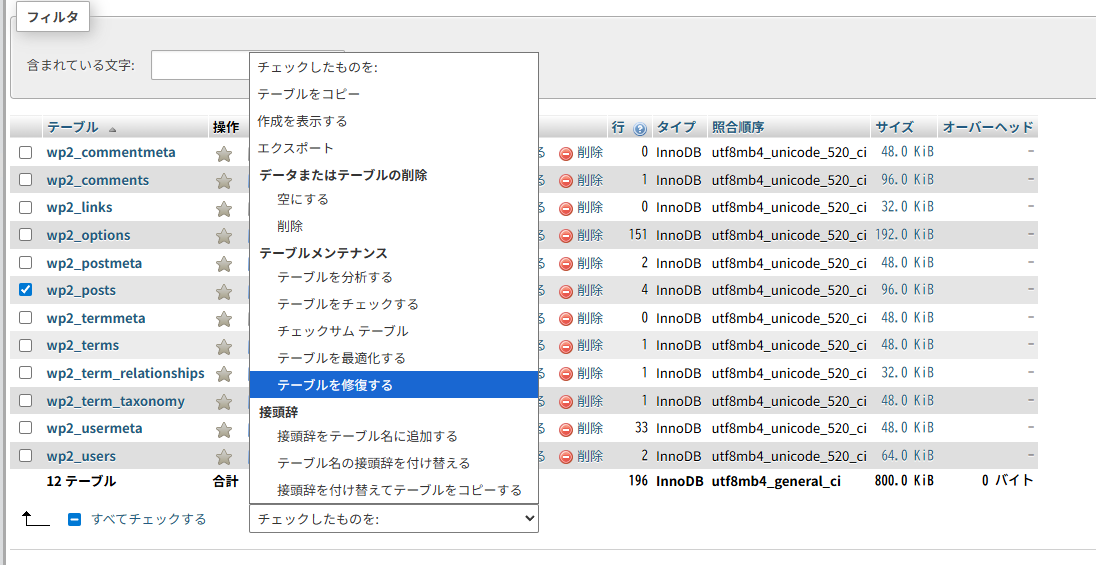
Task: Open wp2_options table link
Action: pyautogui.click(x=88, y=236)
